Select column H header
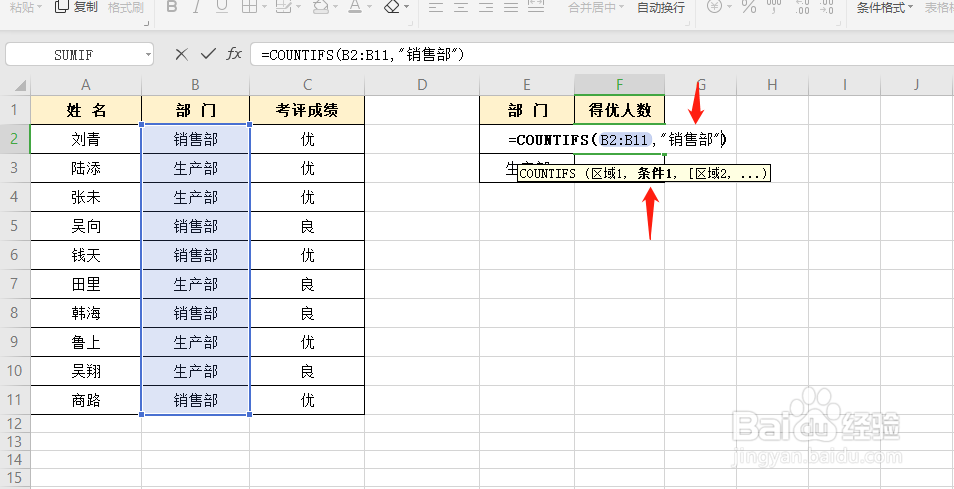Viewport: 954px width, 489px height. pyautogui.click(x=772, y=85)
